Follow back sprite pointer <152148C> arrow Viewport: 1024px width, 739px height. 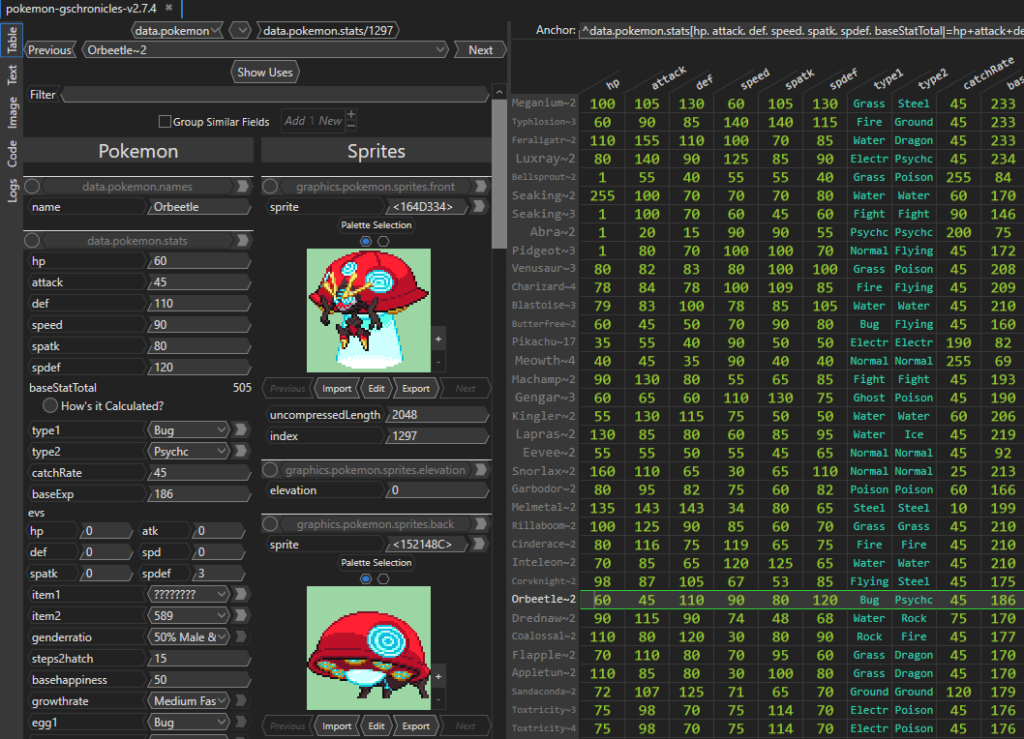479,544
